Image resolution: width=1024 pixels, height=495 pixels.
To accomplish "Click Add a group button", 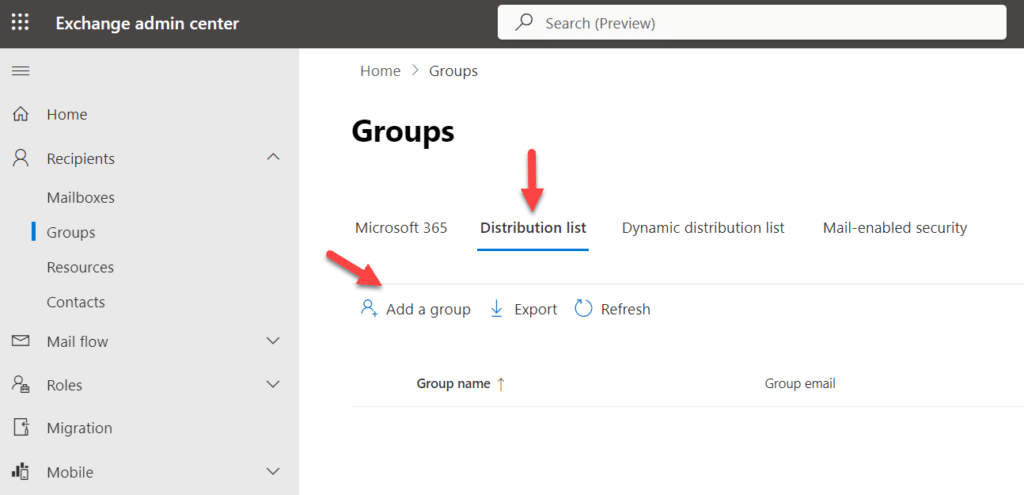I will [x=416, y=309].
